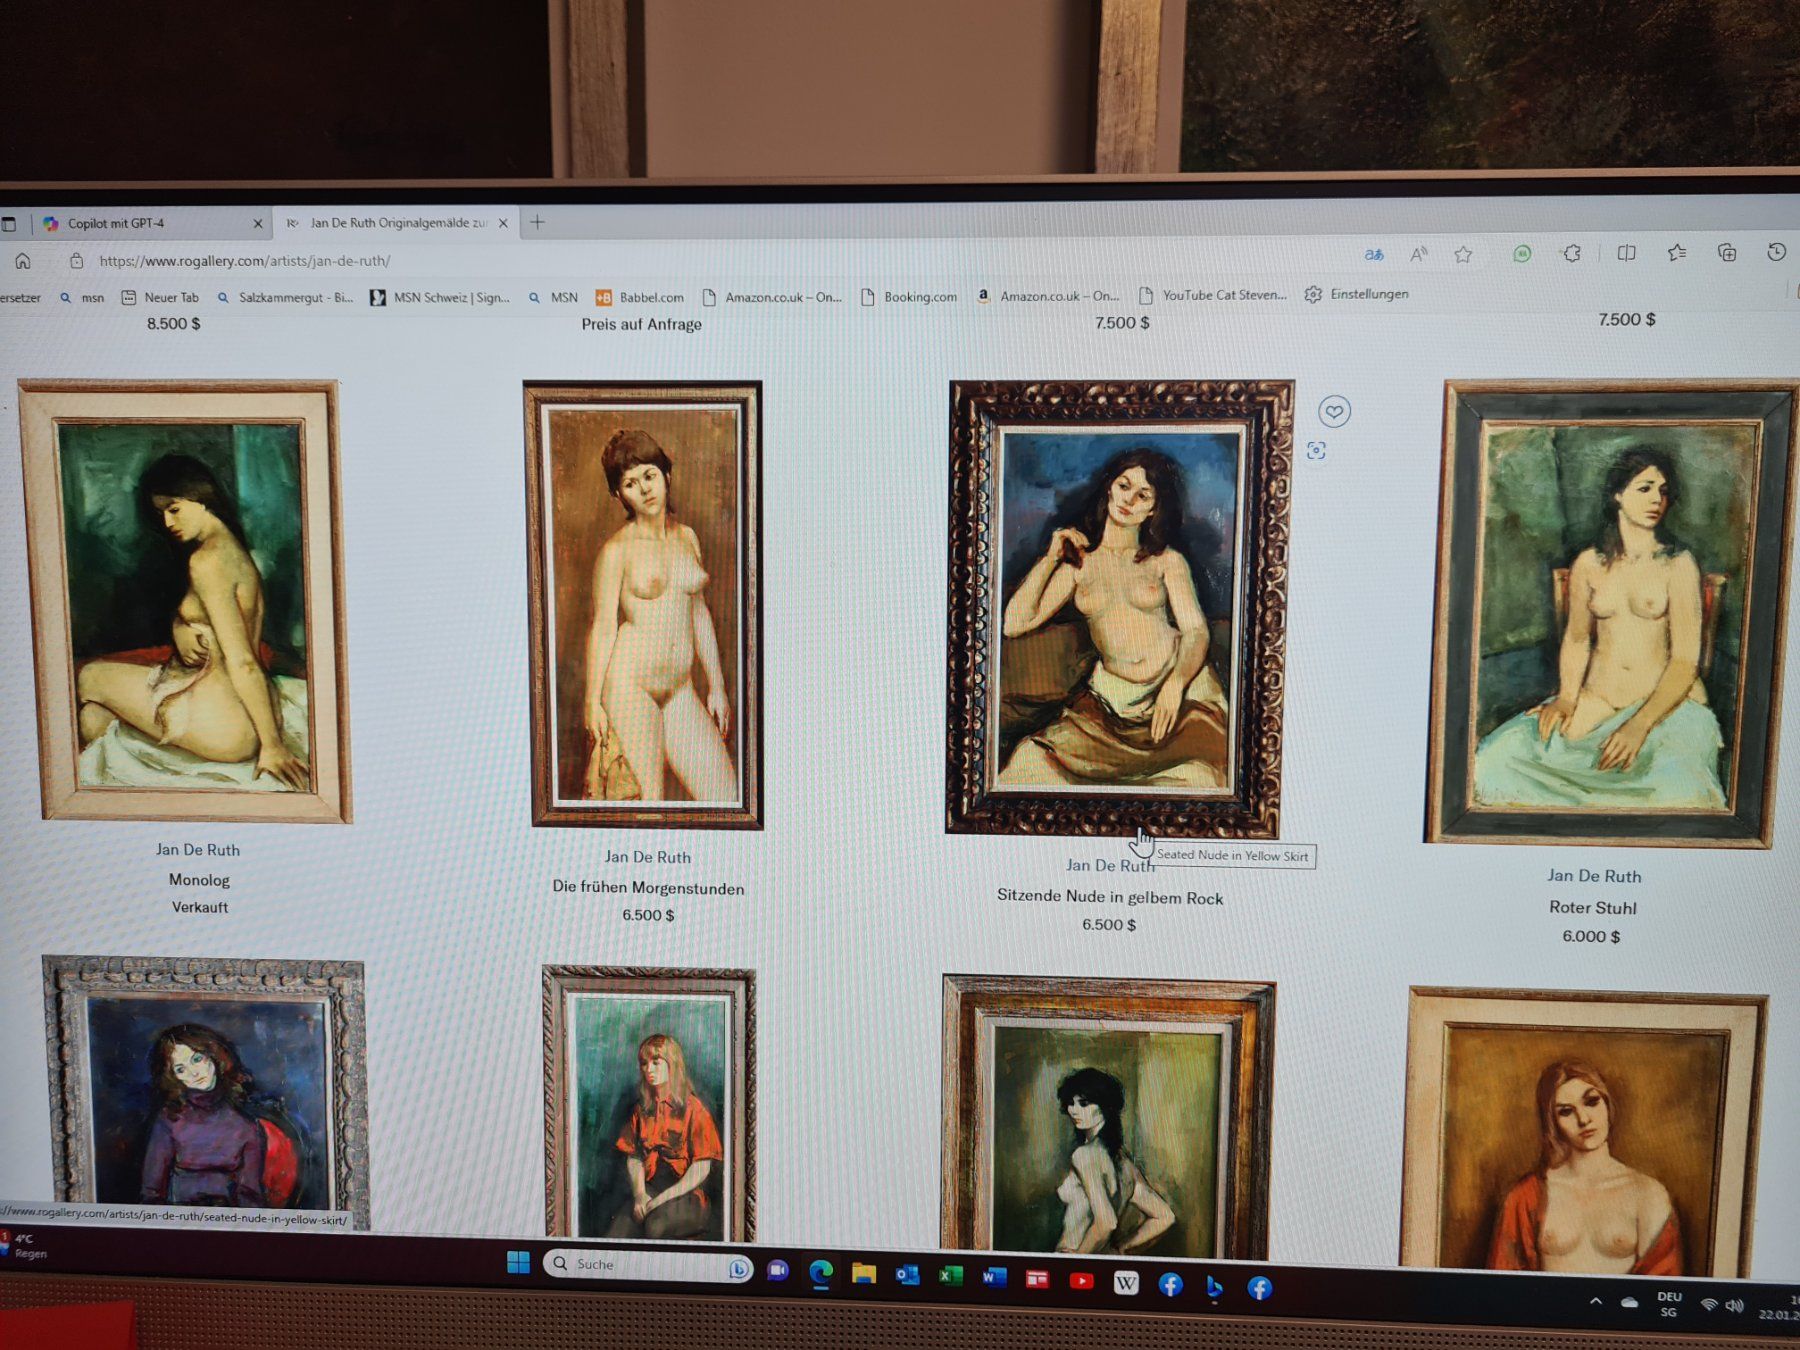Click the Home button icon
1800x1350 pixels.
(22, 261)
